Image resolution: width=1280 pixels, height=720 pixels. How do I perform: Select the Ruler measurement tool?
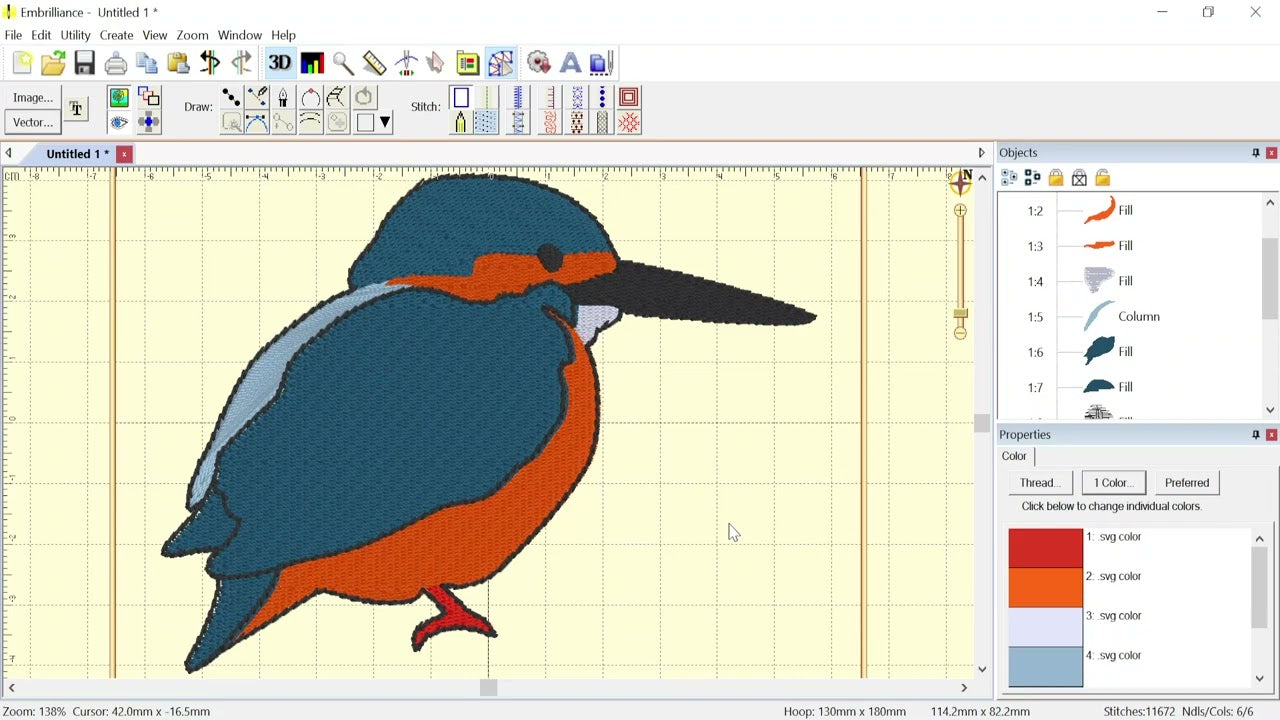(x=373, y=62)
